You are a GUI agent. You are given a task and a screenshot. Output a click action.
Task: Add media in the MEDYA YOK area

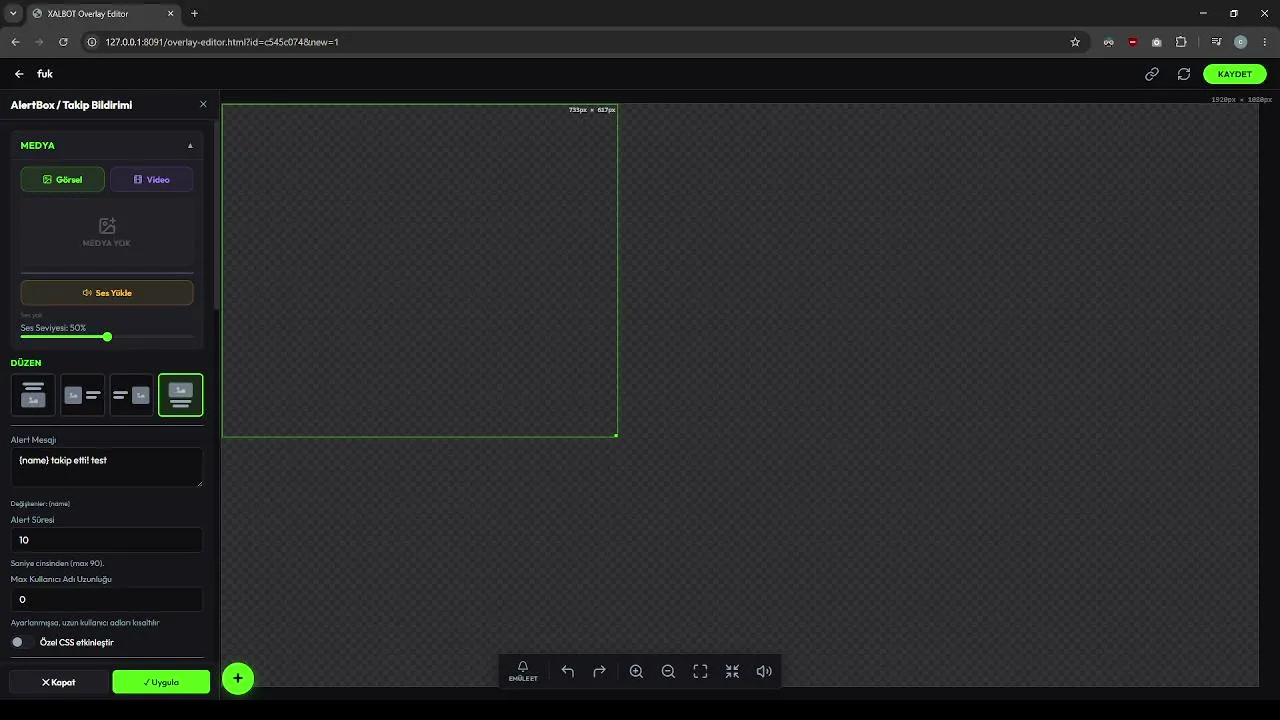click(107, 232)
